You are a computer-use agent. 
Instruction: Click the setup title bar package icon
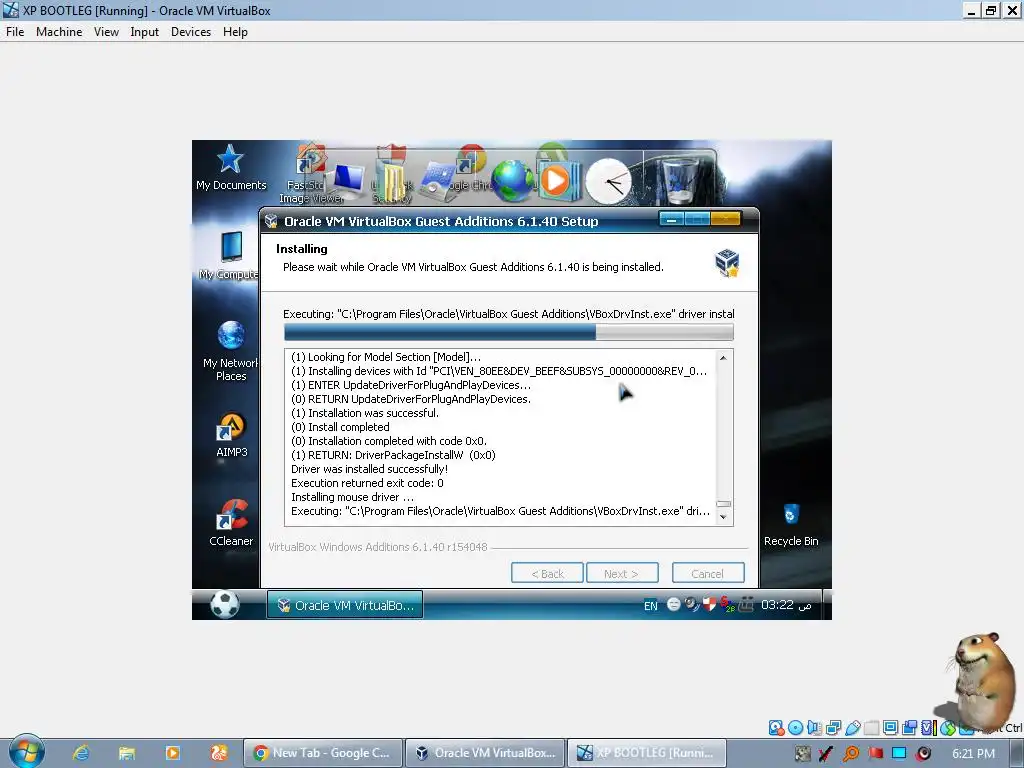pos(271,221)
